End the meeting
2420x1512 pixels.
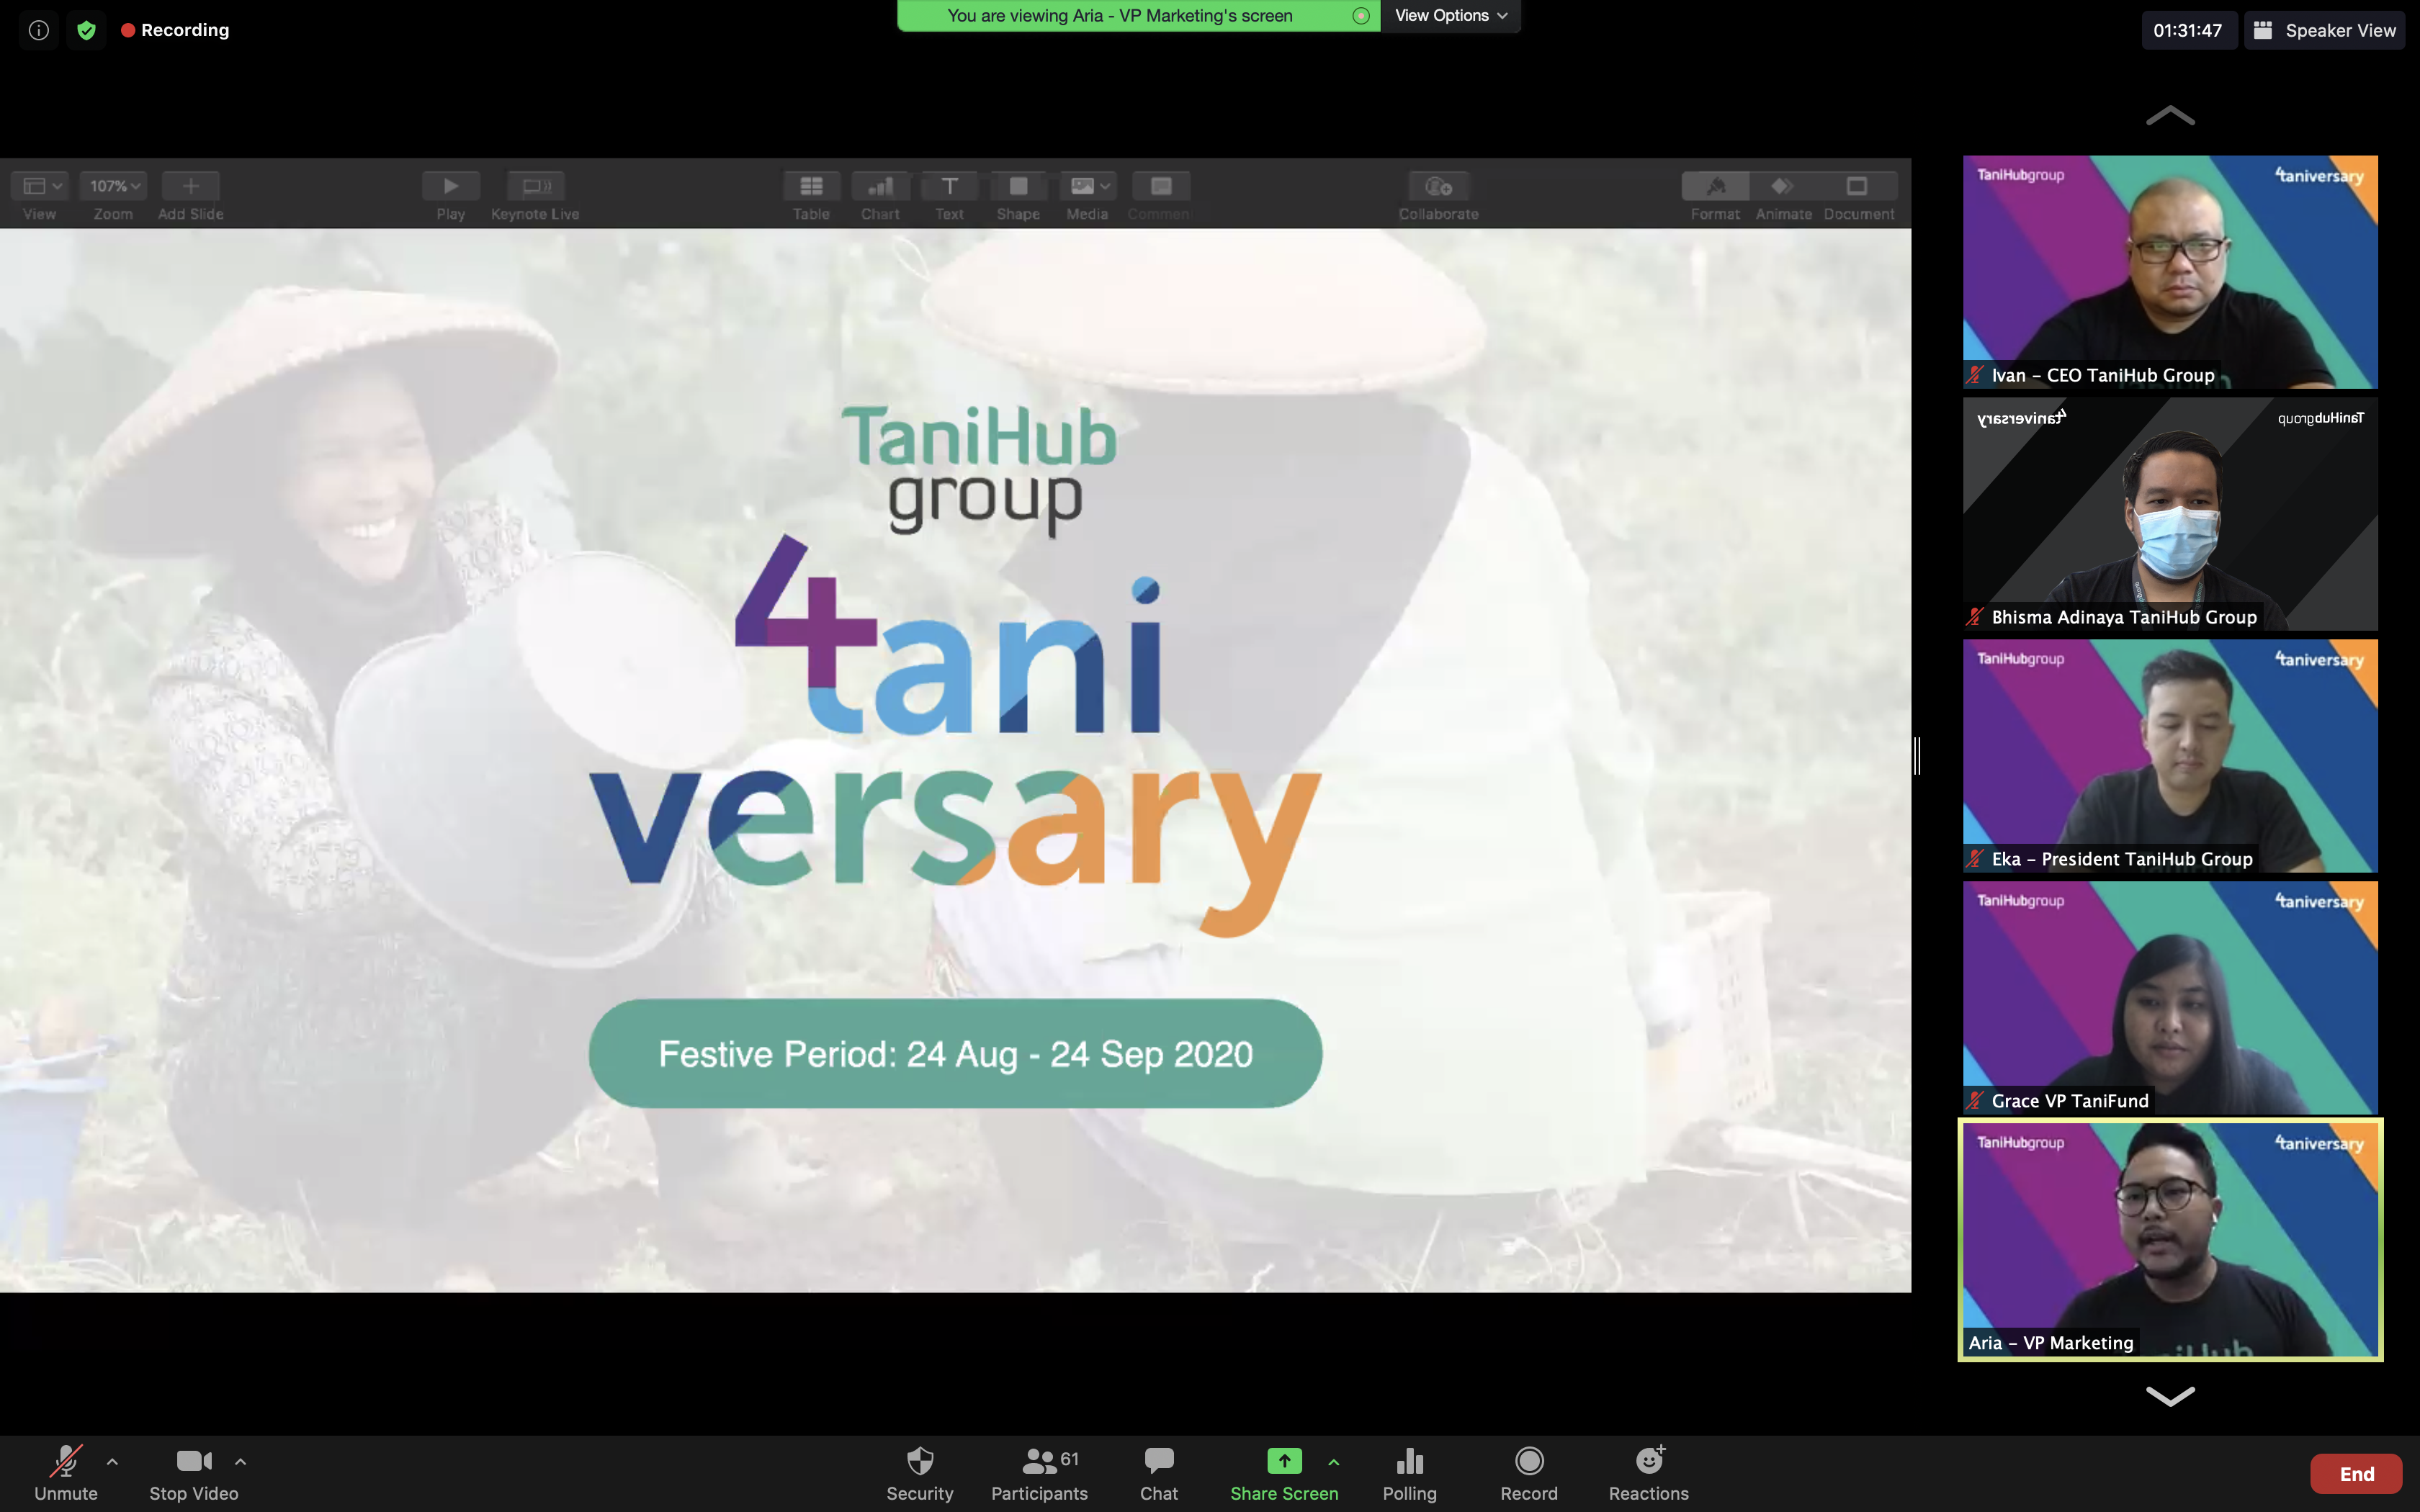coord(2357,1472)
